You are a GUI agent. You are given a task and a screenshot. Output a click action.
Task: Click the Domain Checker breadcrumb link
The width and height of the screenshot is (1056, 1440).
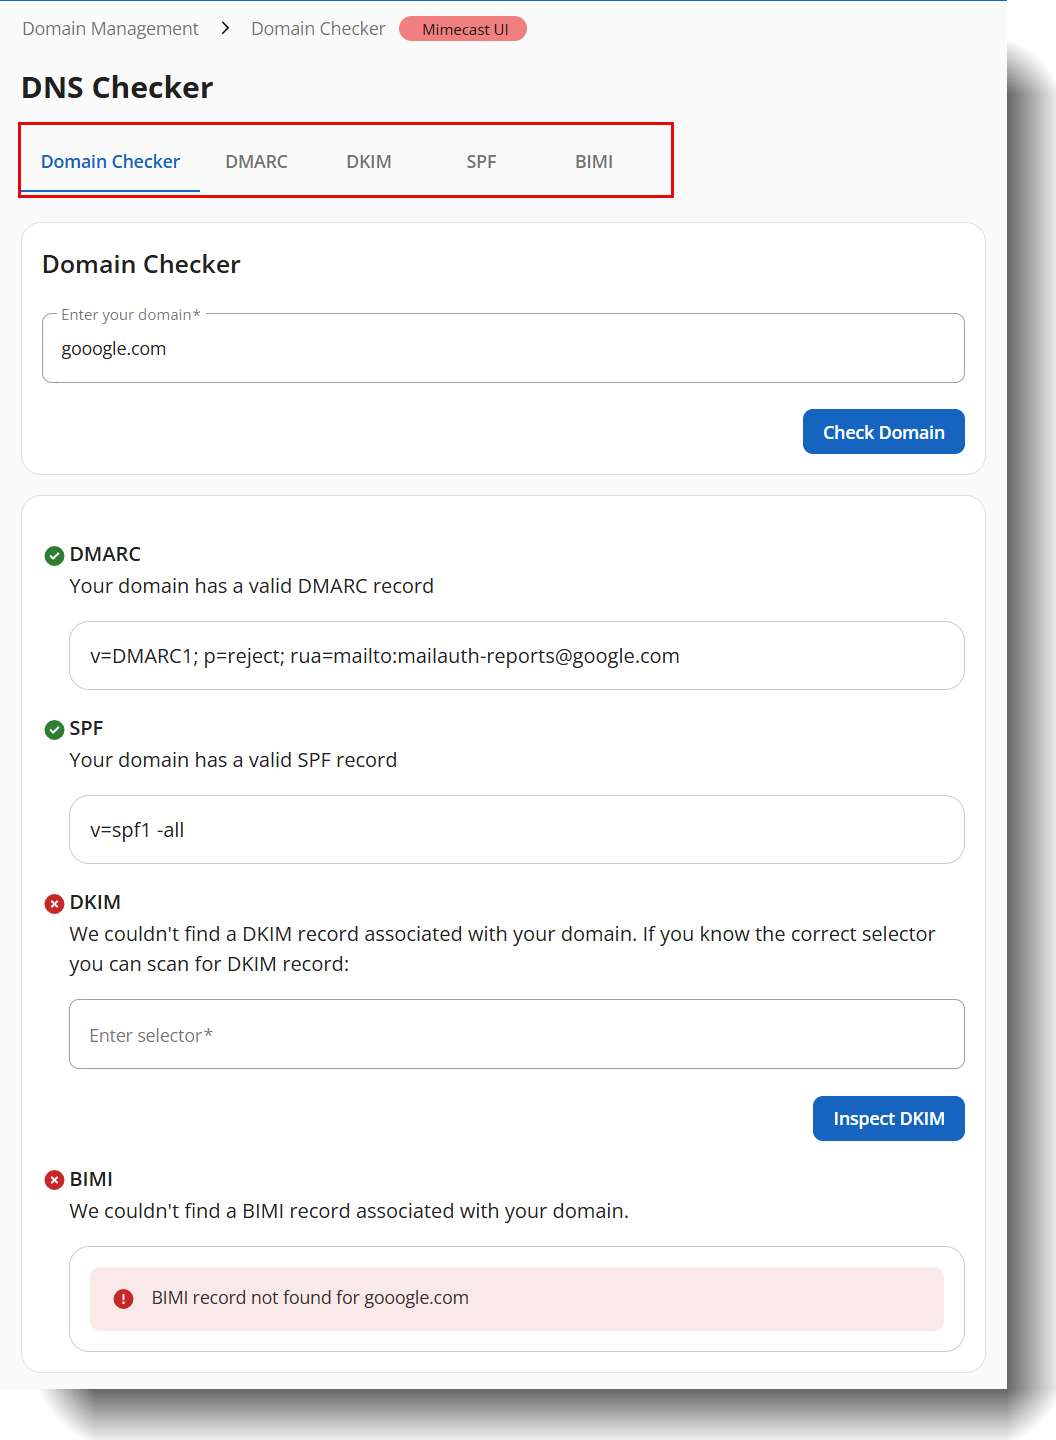coord(318,29)
